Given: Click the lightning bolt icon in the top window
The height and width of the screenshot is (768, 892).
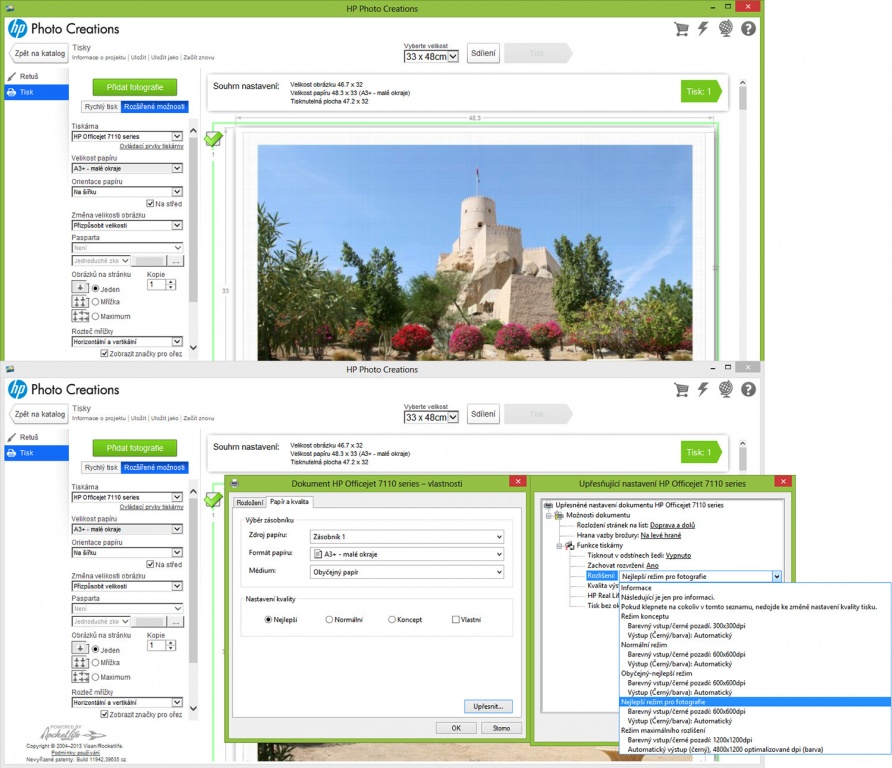Looking at the screenshot, I should 703,28.
